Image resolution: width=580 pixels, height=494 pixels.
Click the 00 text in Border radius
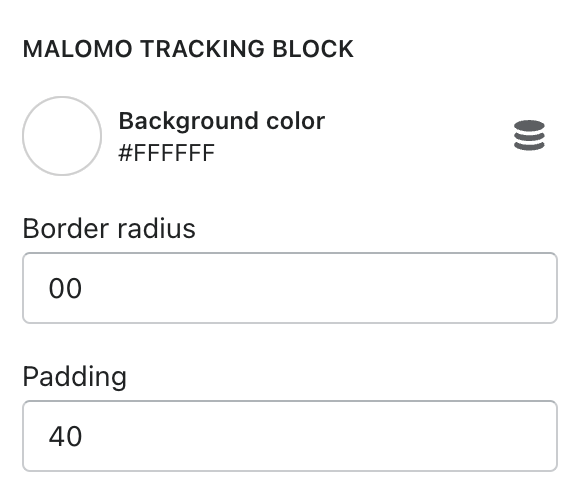point(65,288)
